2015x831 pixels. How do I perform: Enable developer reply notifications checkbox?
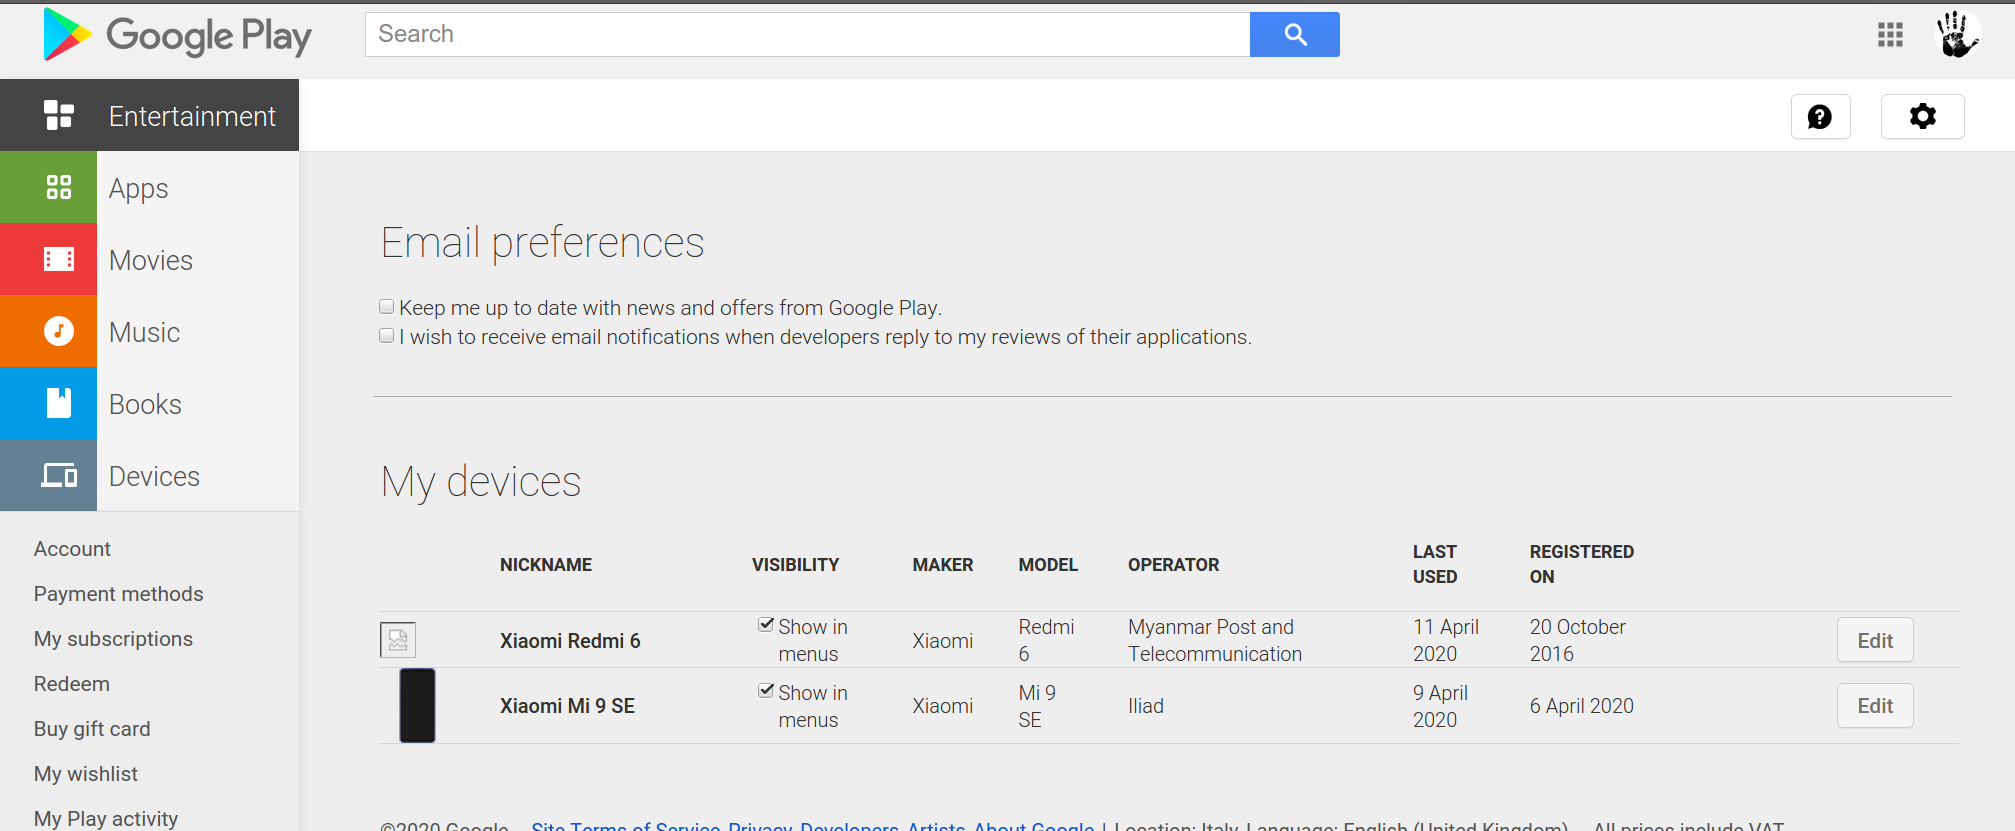(x=386, y=335)
